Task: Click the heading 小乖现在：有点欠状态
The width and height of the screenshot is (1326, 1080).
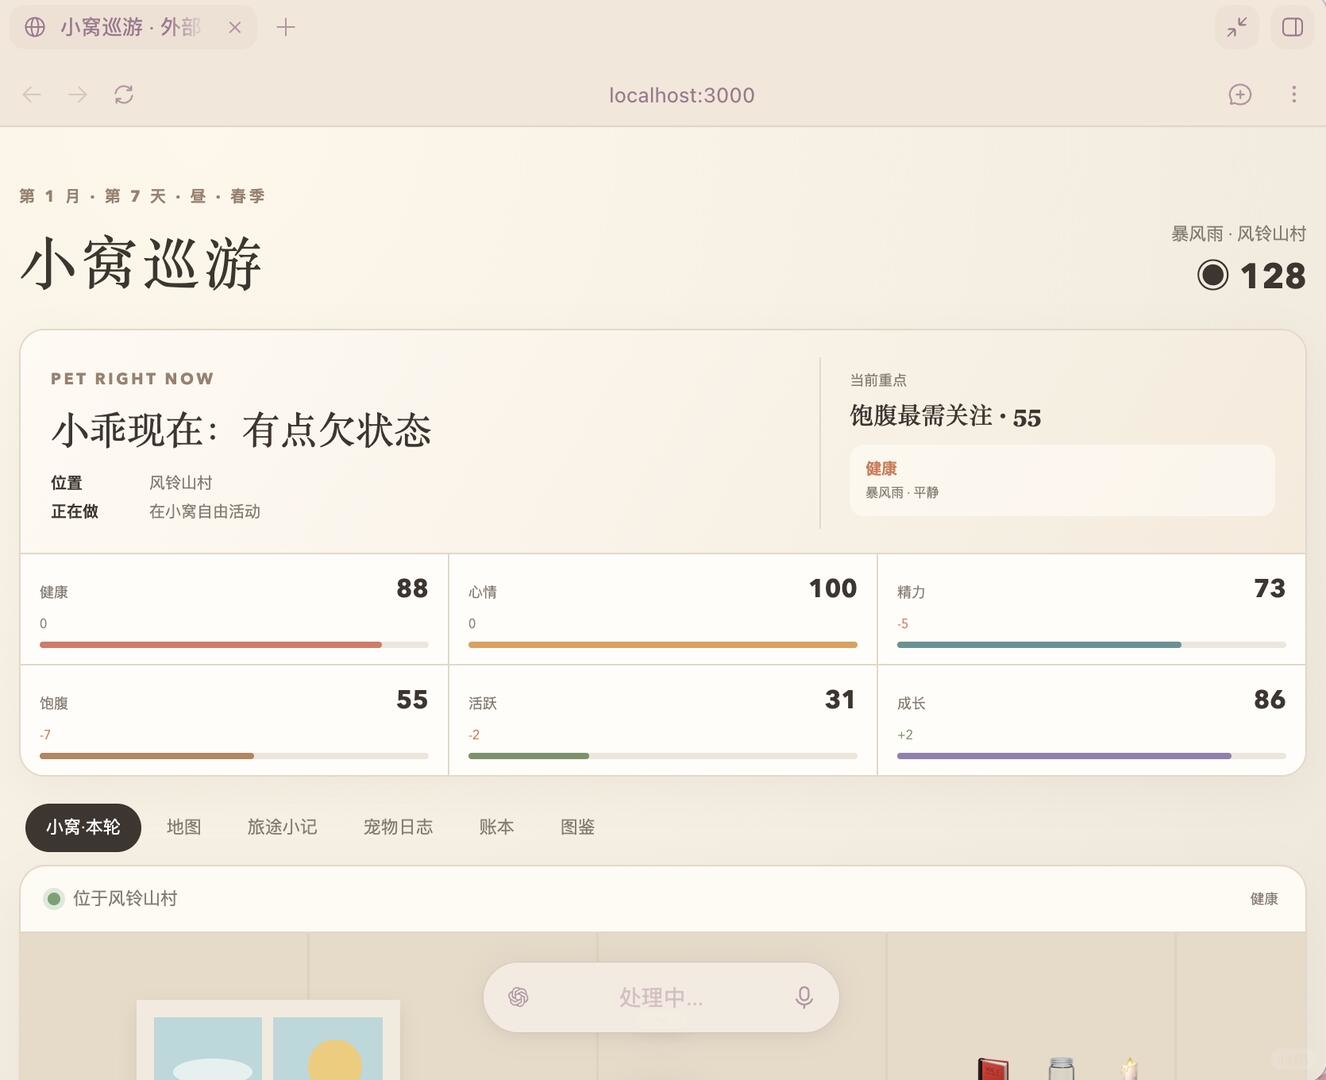Action: pyautogui.click(x=241, y=431)
